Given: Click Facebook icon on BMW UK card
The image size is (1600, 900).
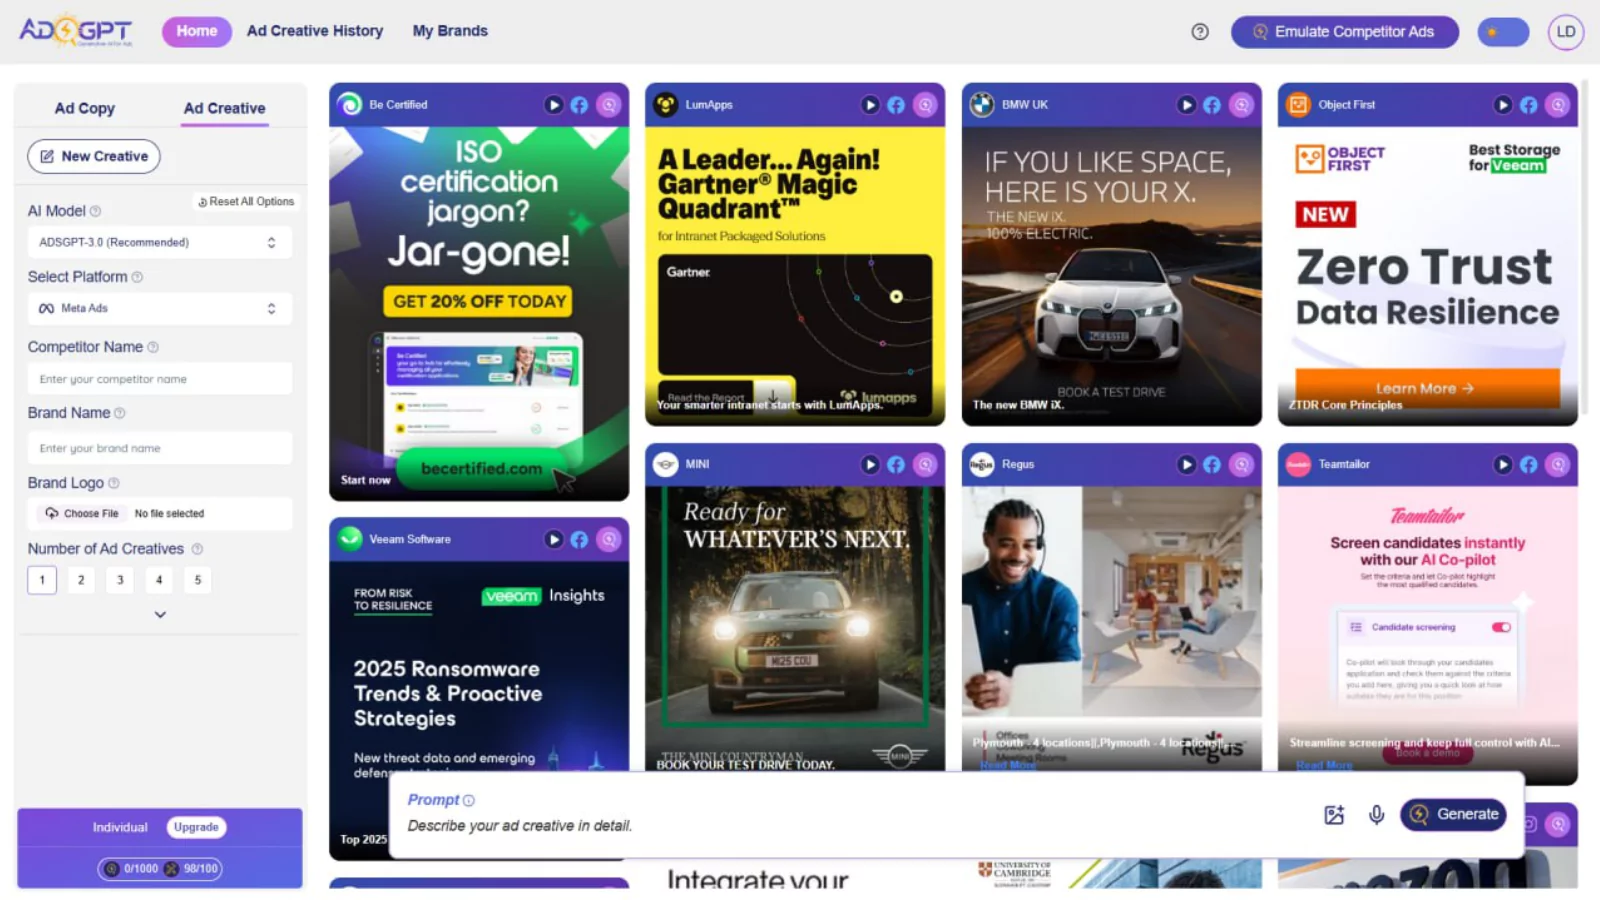Looking at the screenshot, I should (1212, 105).
